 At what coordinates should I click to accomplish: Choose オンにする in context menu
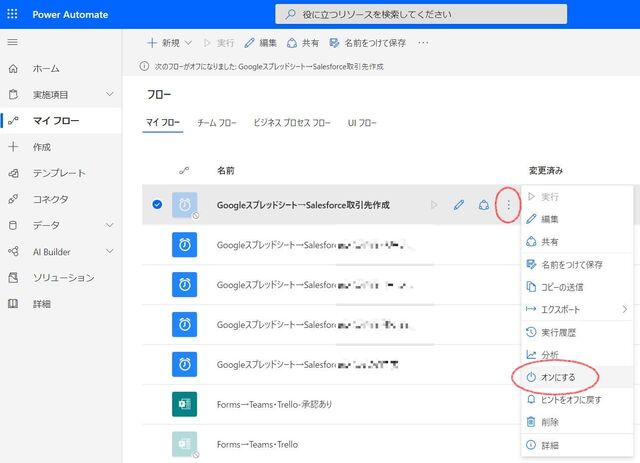tap(577, 377)
